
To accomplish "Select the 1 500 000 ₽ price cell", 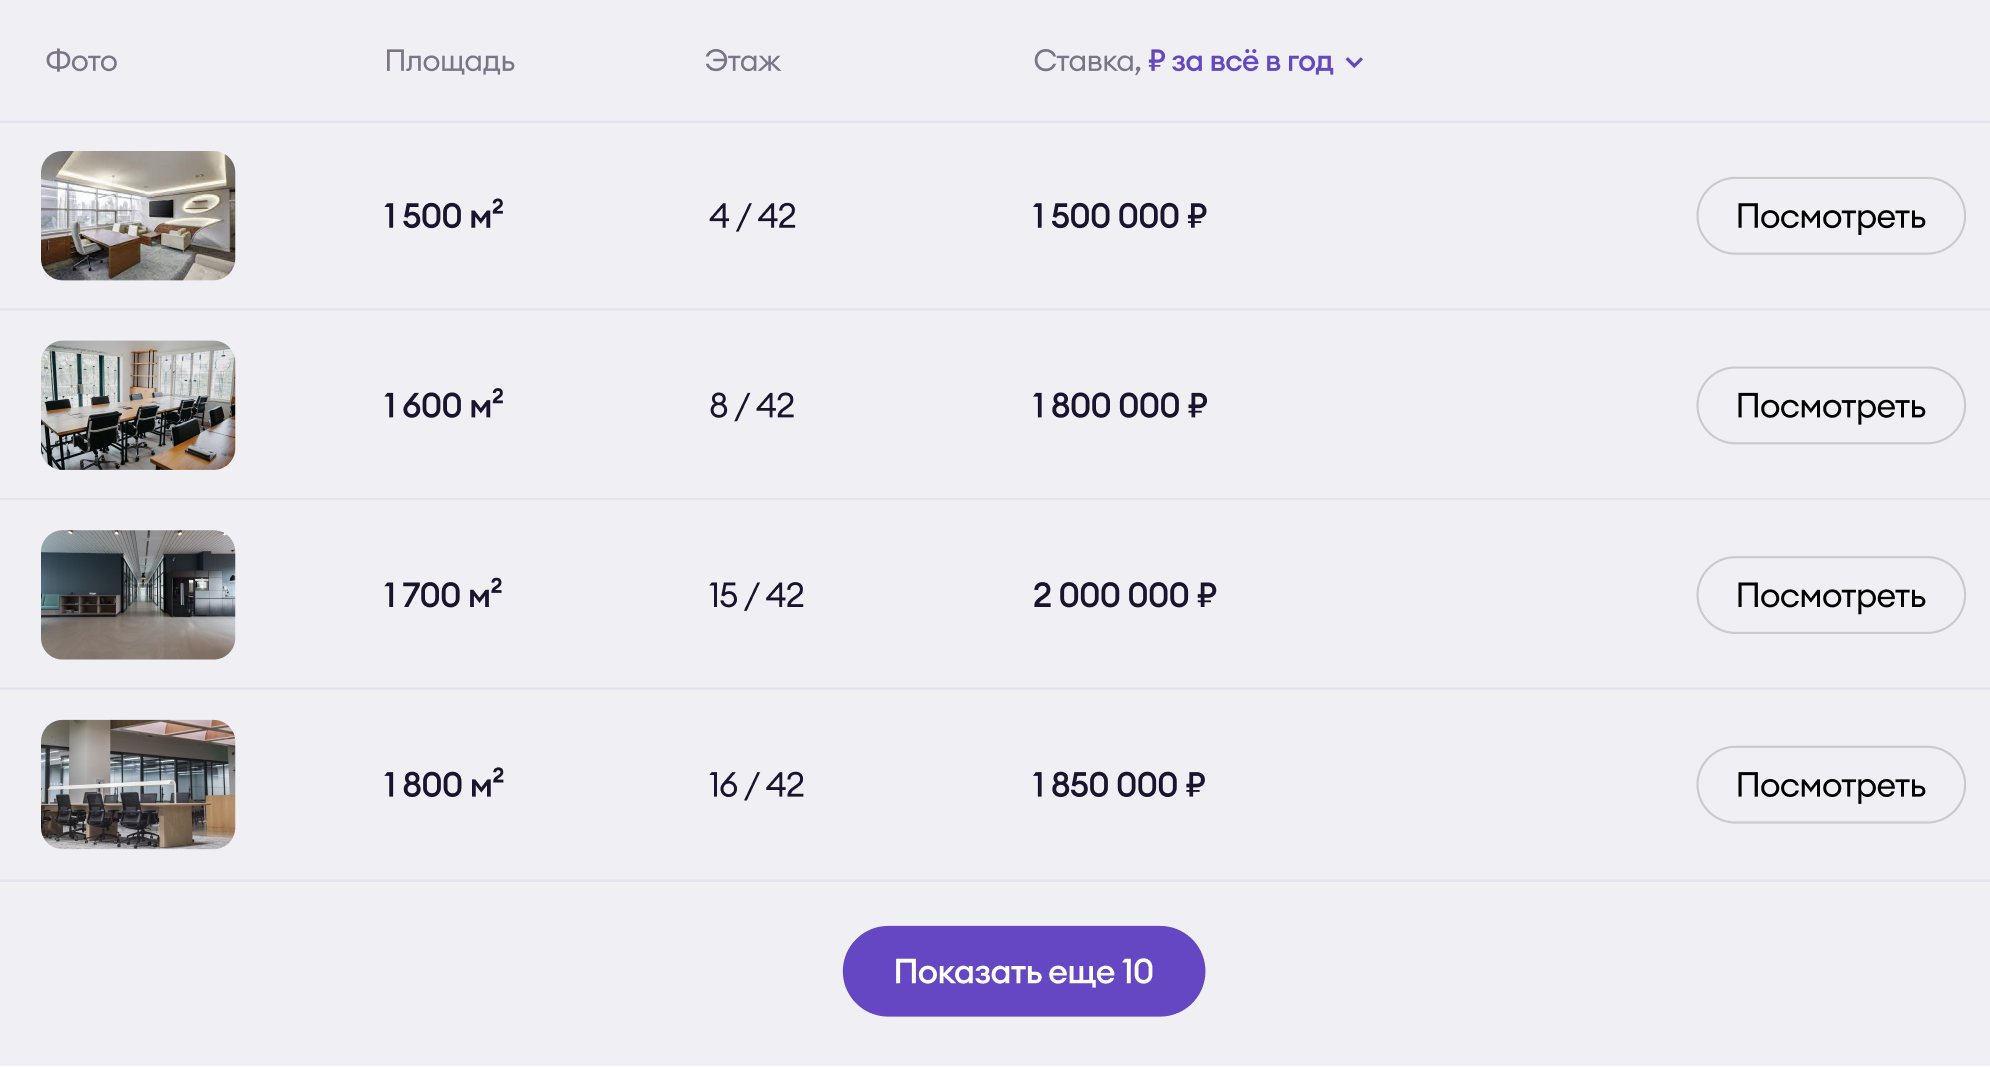I will coord(1119,216).
